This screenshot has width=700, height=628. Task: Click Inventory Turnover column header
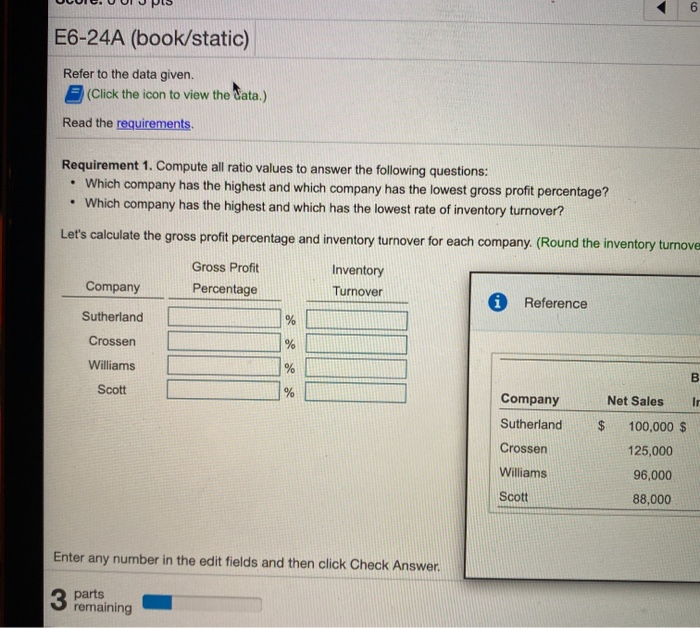point(358,280)
